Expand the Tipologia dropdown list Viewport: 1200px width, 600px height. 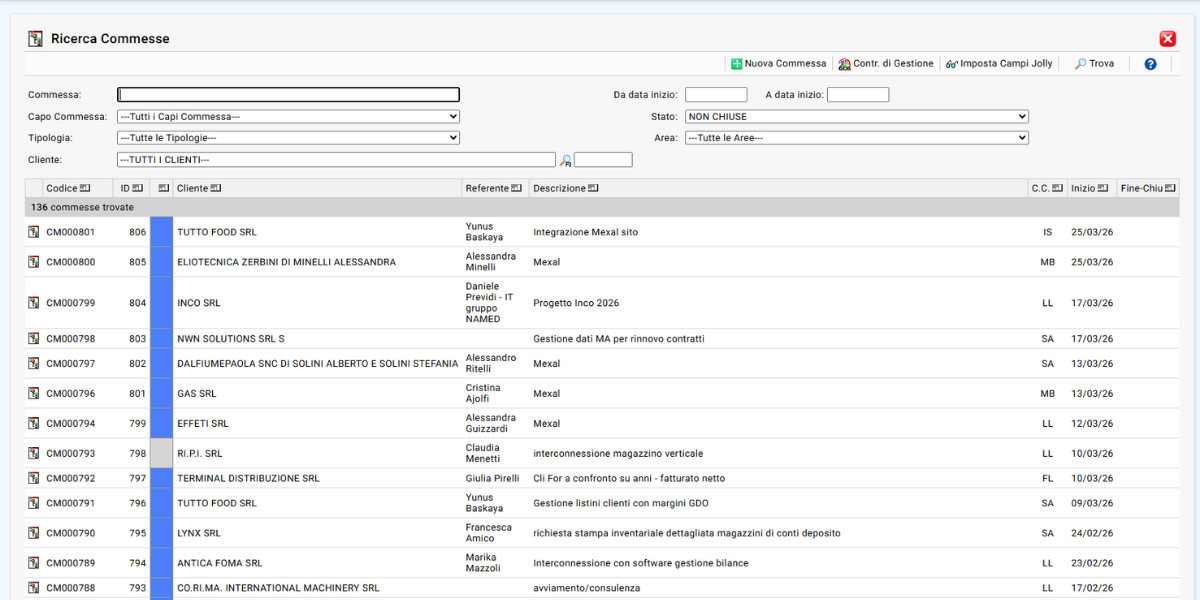click(288, 138)
